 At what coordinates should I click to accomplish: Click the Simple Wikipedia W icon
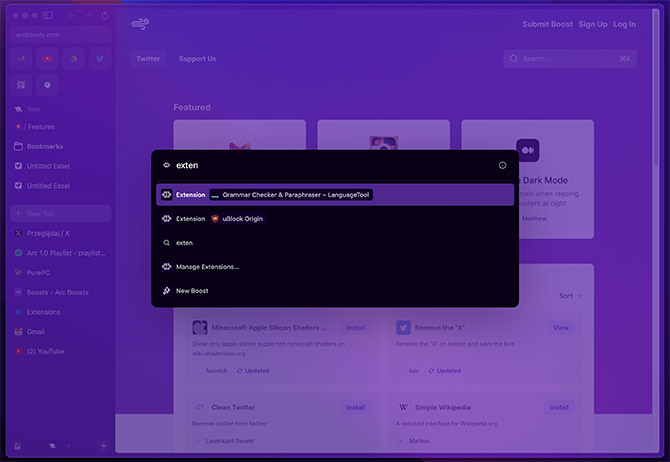pos(403,407)
